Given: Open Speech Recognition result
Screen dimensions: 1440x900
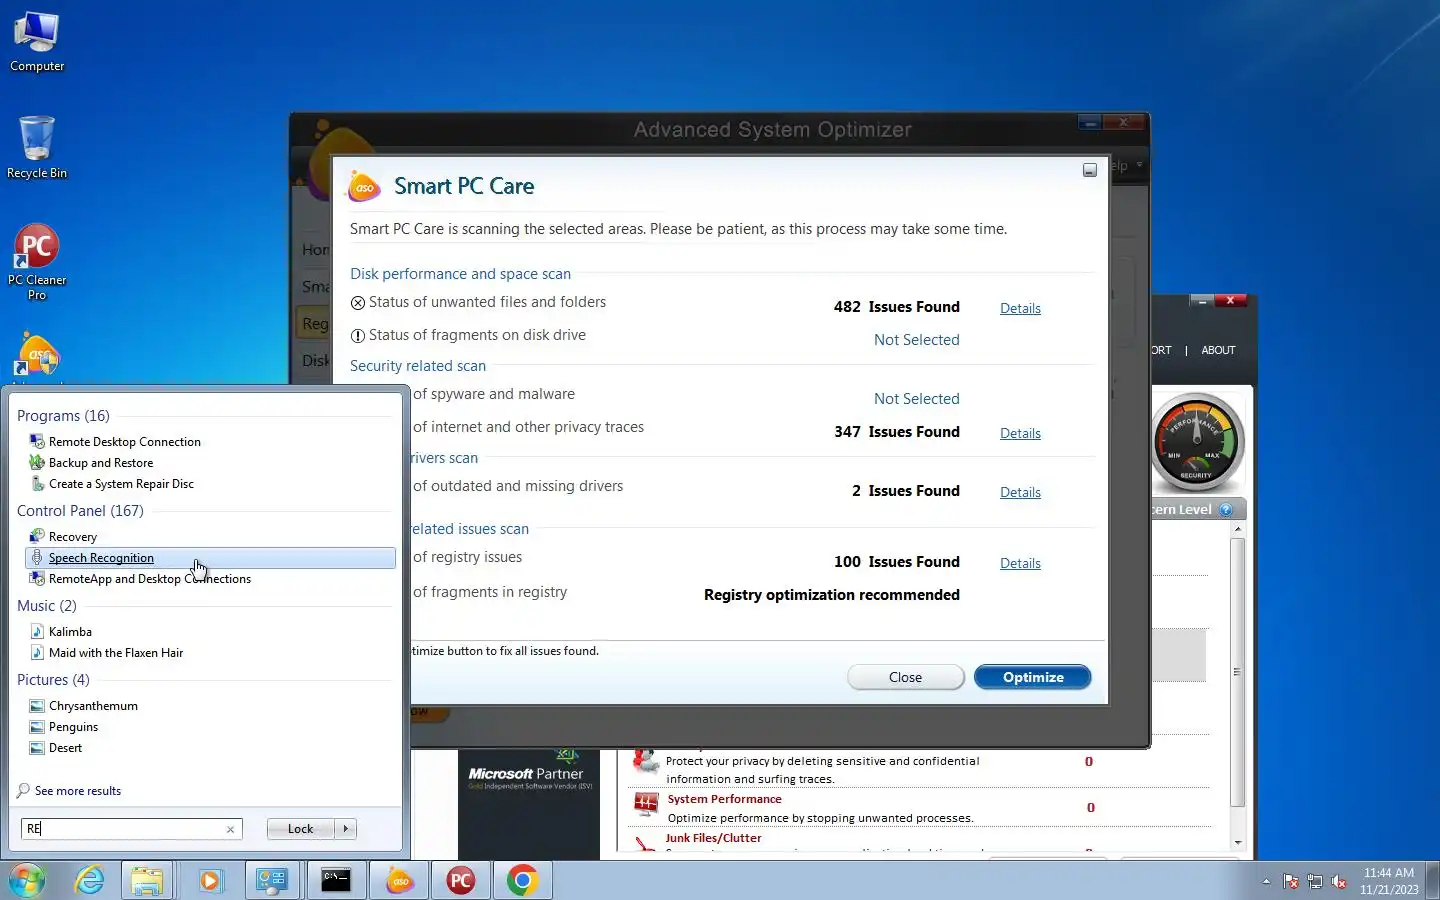Looking at the screenshot, I should pyautogui.click(x=210, y=558).
